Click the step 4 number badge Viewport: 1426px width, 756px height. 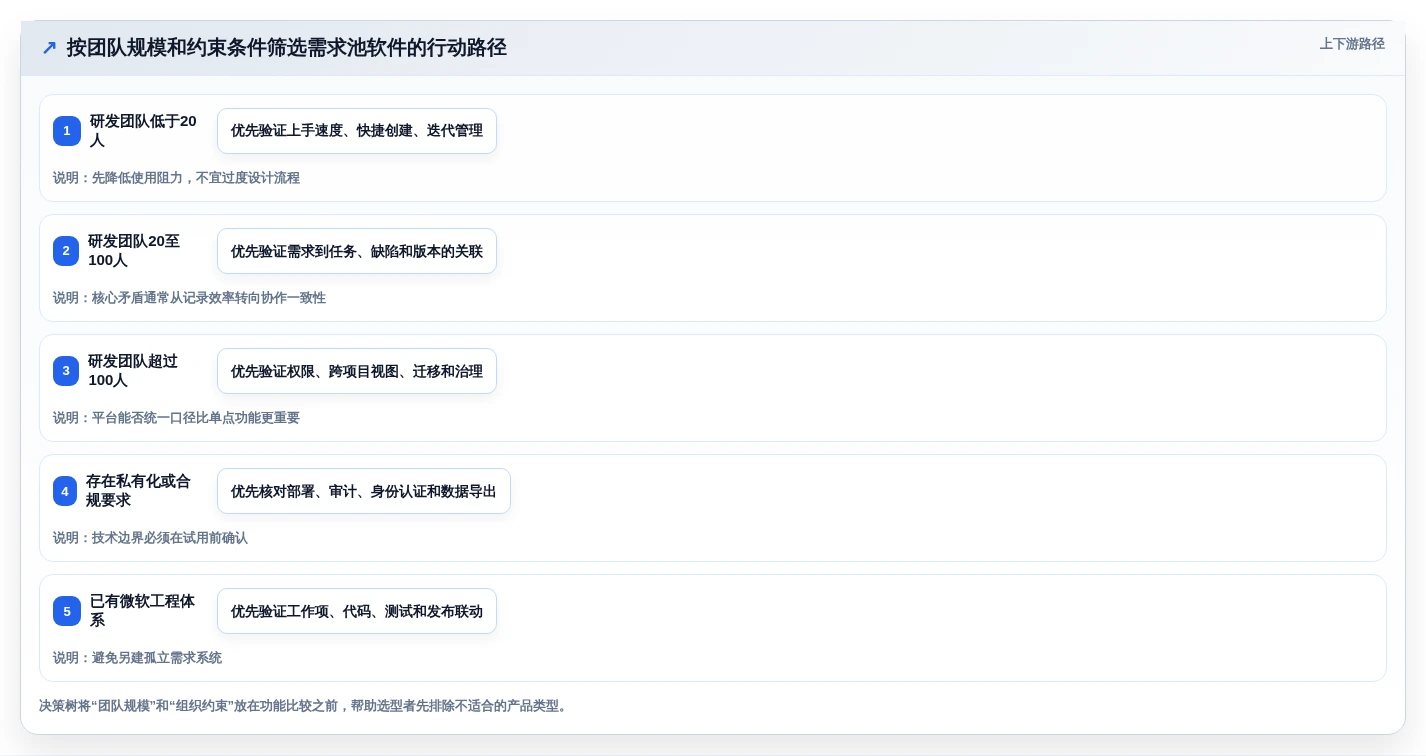click(65, 491)
